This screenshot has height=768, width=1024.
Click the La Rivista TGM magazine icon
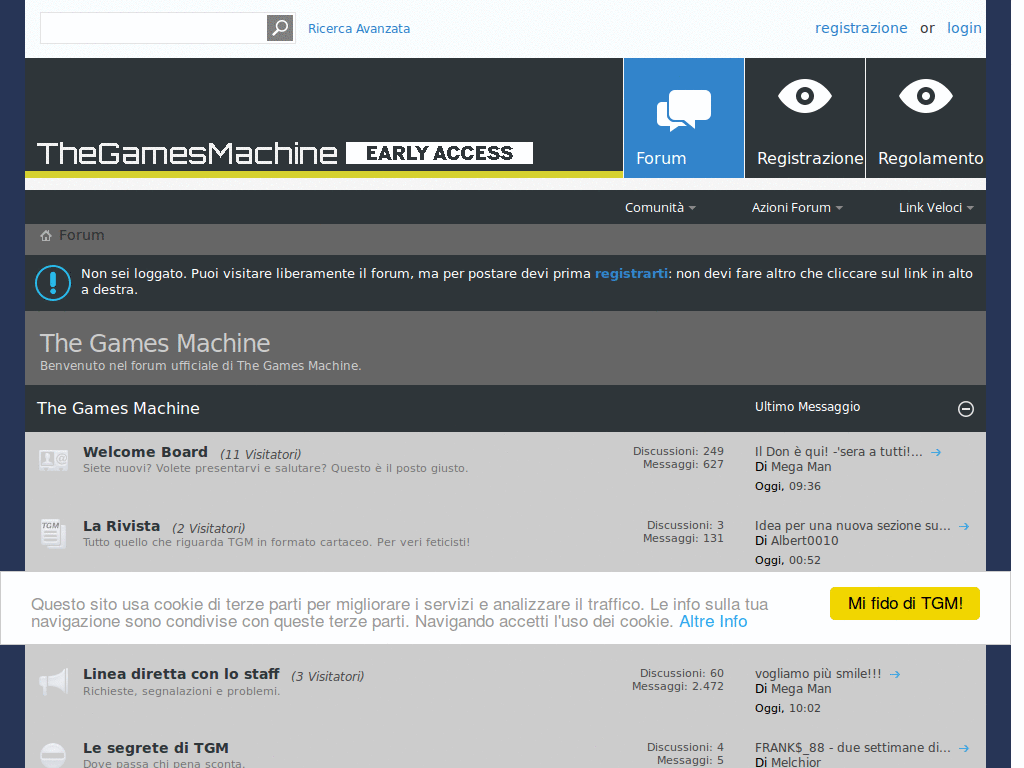coord(53,533)
